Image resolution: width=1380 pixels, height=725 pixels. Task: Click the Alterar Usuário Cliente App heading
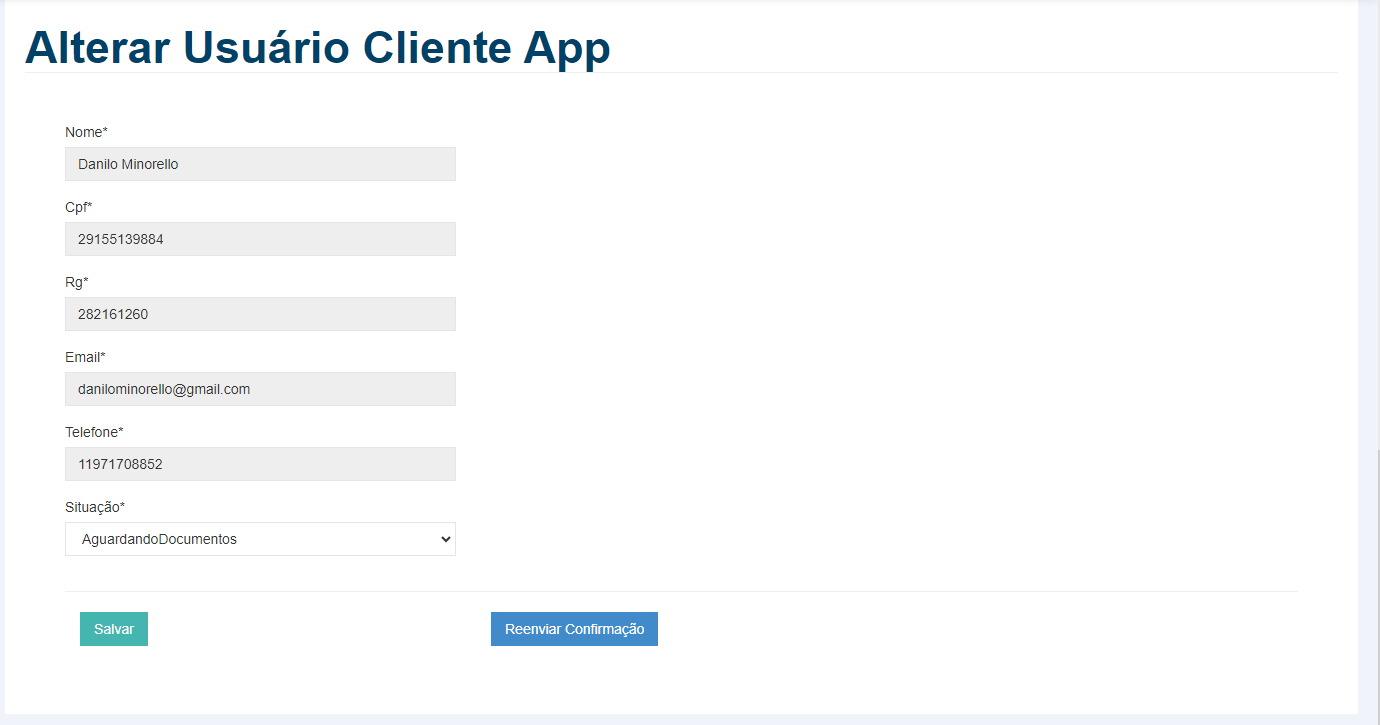coord(317,47)
